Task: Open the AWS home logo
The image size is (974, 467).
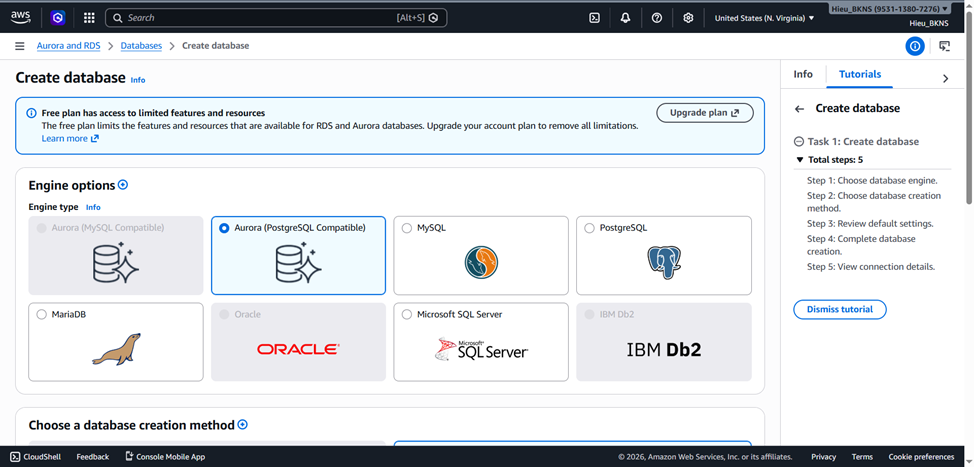Action: [20, 17]
